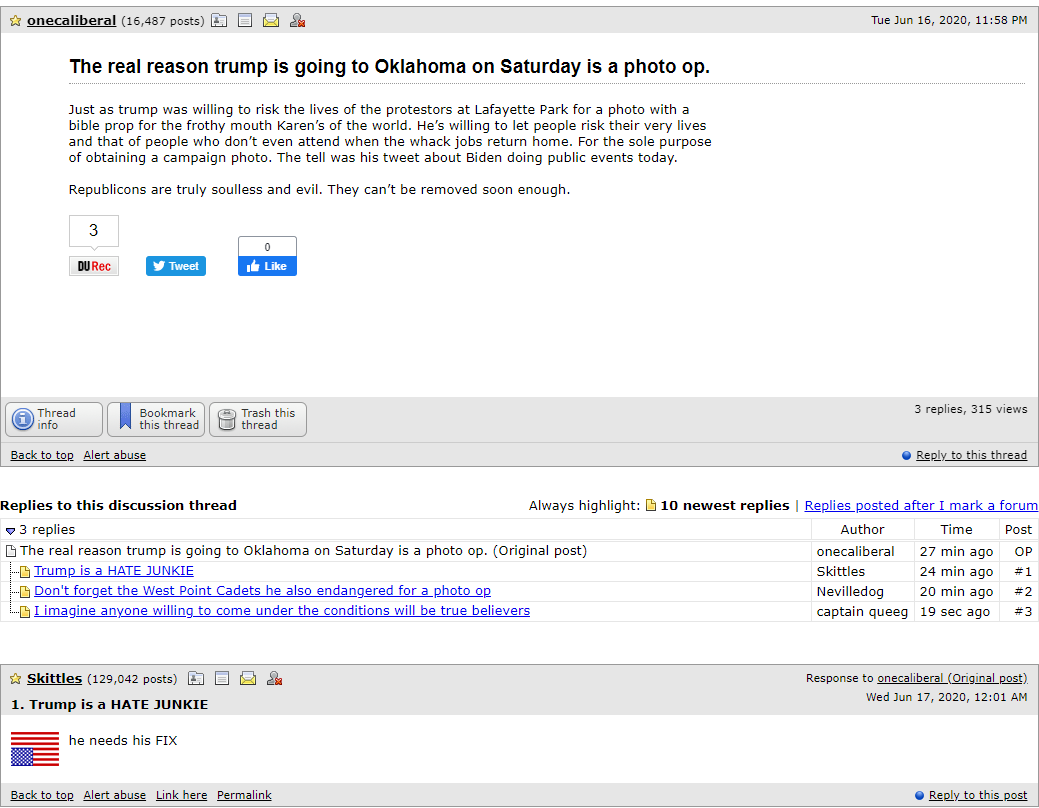
Task: Click time cell '19 sec ago'
Action: (955, 611)
